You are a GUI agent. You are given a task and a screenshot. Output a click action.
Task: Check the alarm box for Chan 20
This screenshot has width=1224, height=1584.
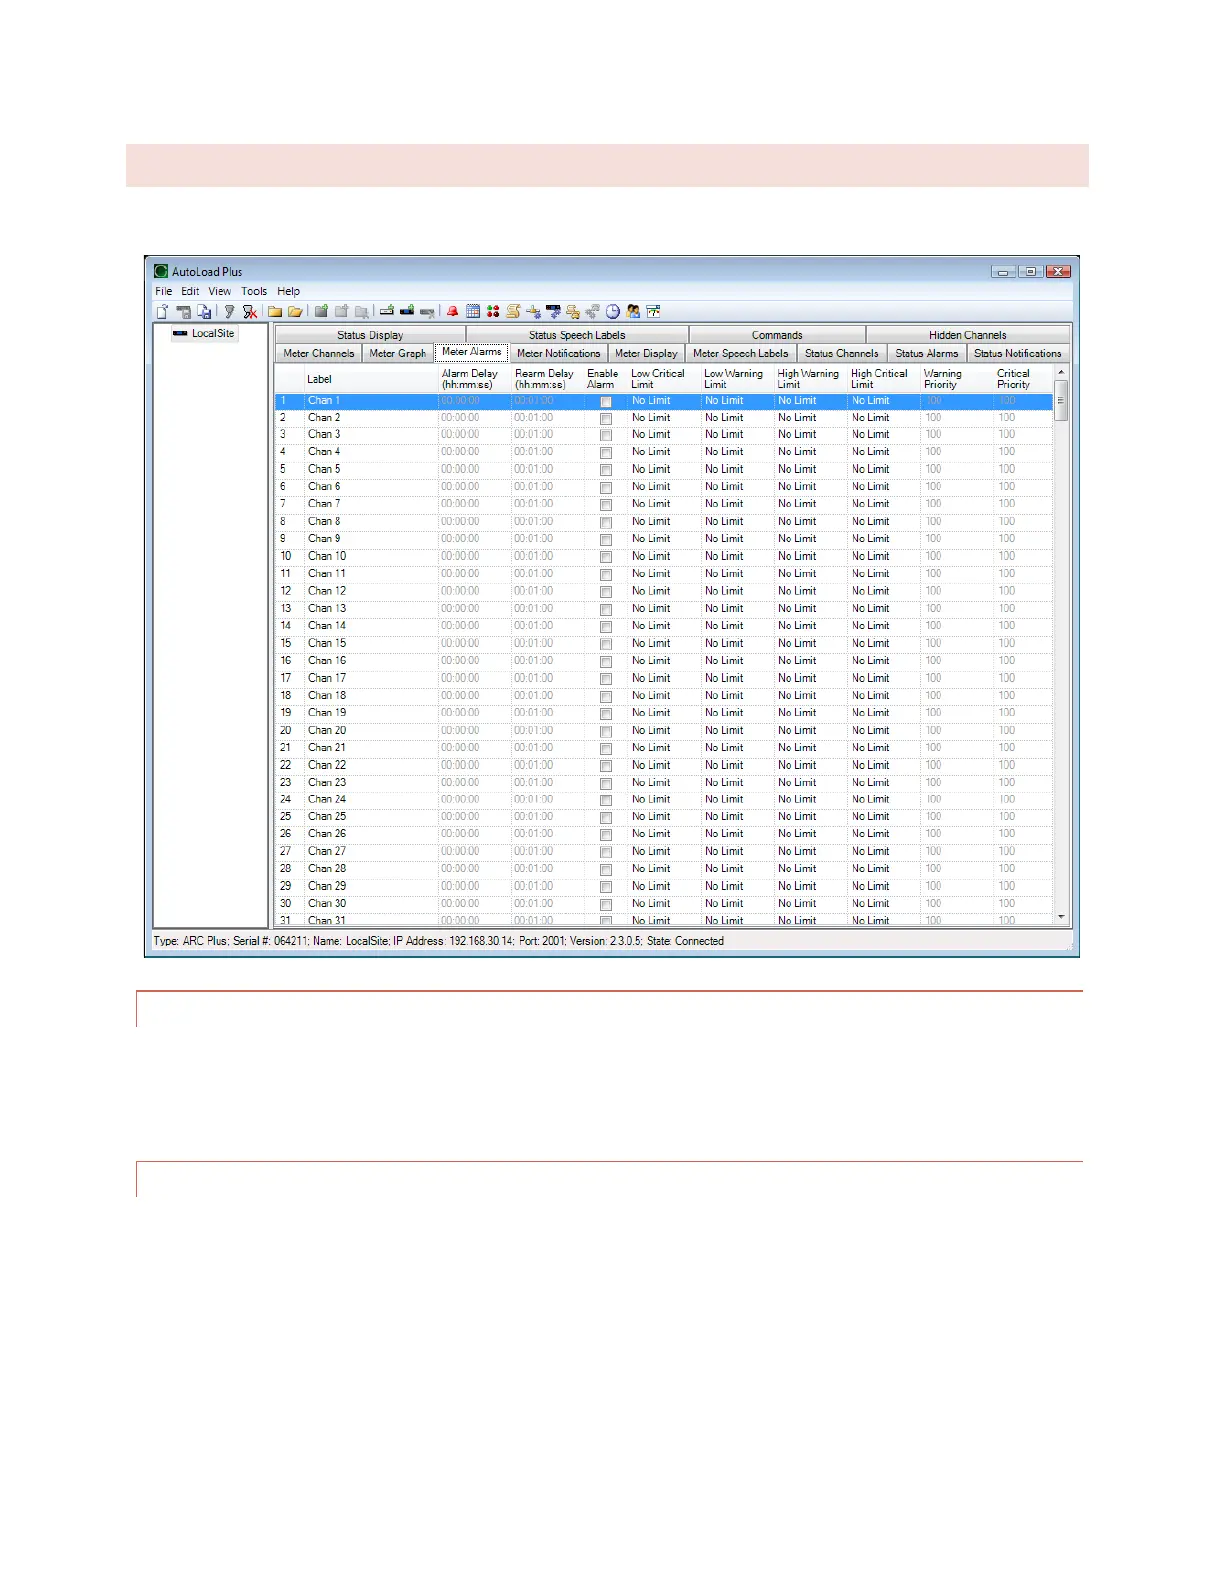tap(605, 731)
